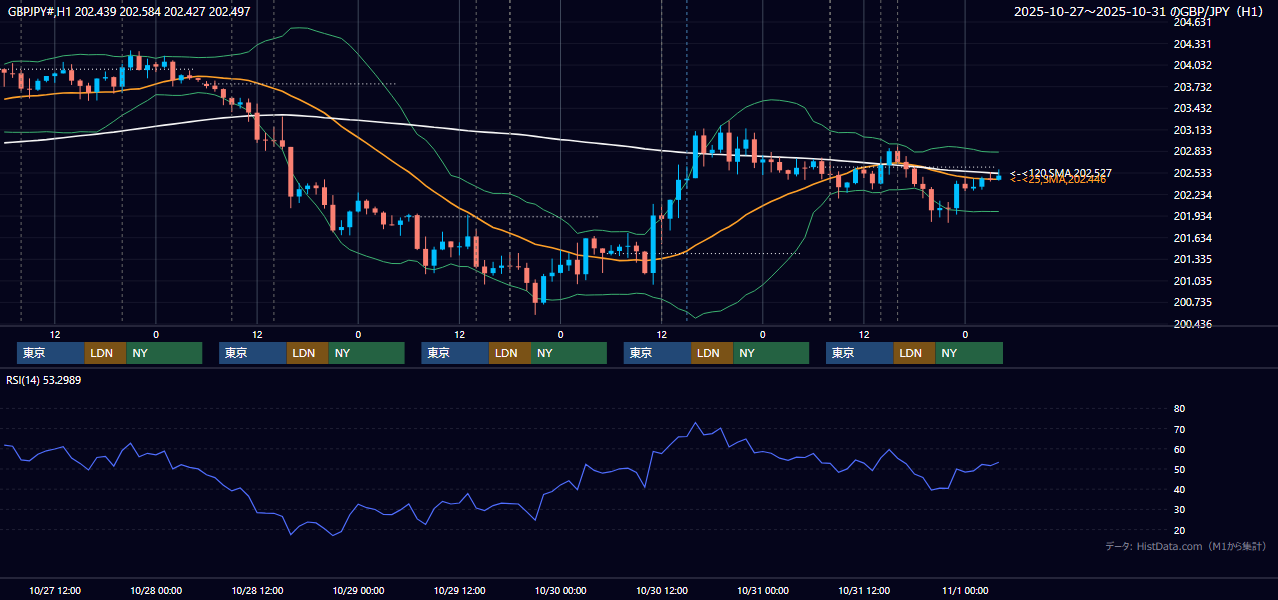Click price axis label 202.833
1278x600 pixels.
point(1192,151)
